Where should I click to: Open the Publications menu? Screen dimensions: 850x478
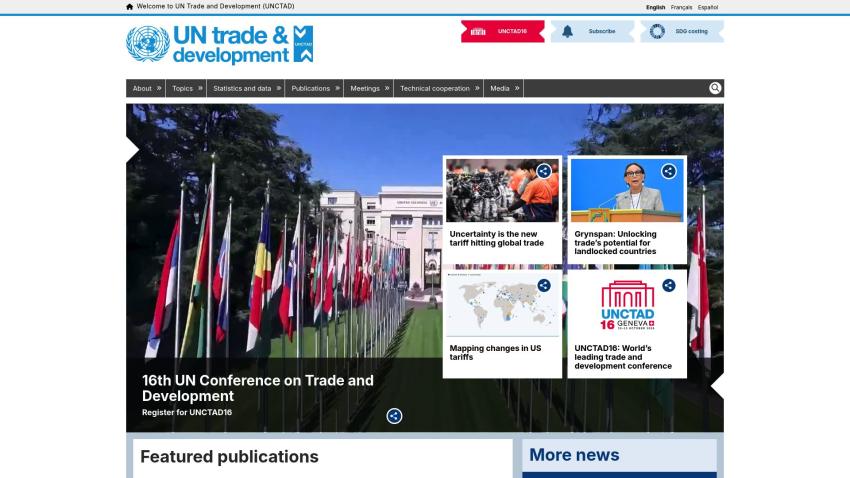click(310, 88)
